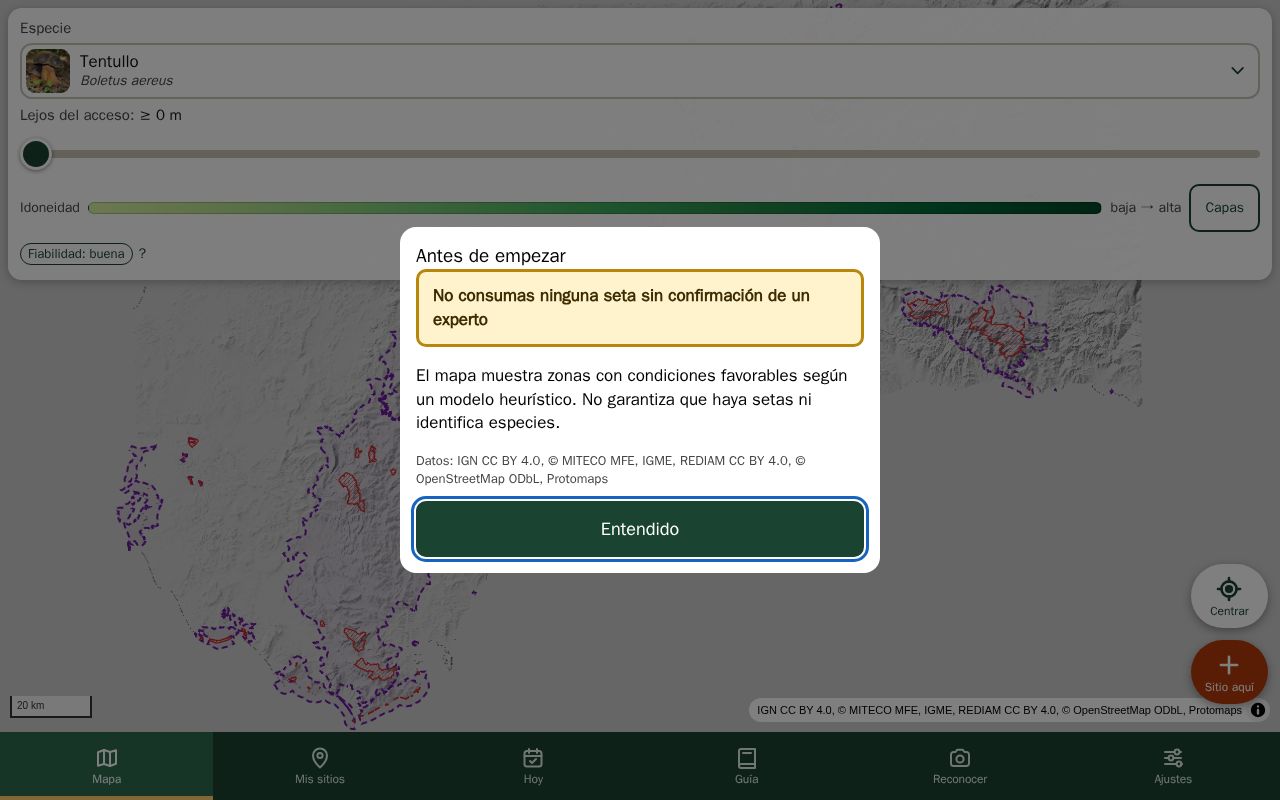Image resolution: width=1280 pixels, height=800 pixels.
Task: Click the Boletus aereus scientific name
Action: click(126, 81)
